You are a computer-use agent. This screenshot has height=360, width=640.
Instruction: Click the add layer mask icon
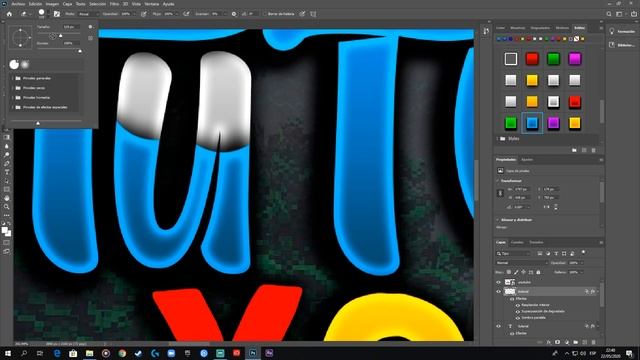[x=558, y=342]
